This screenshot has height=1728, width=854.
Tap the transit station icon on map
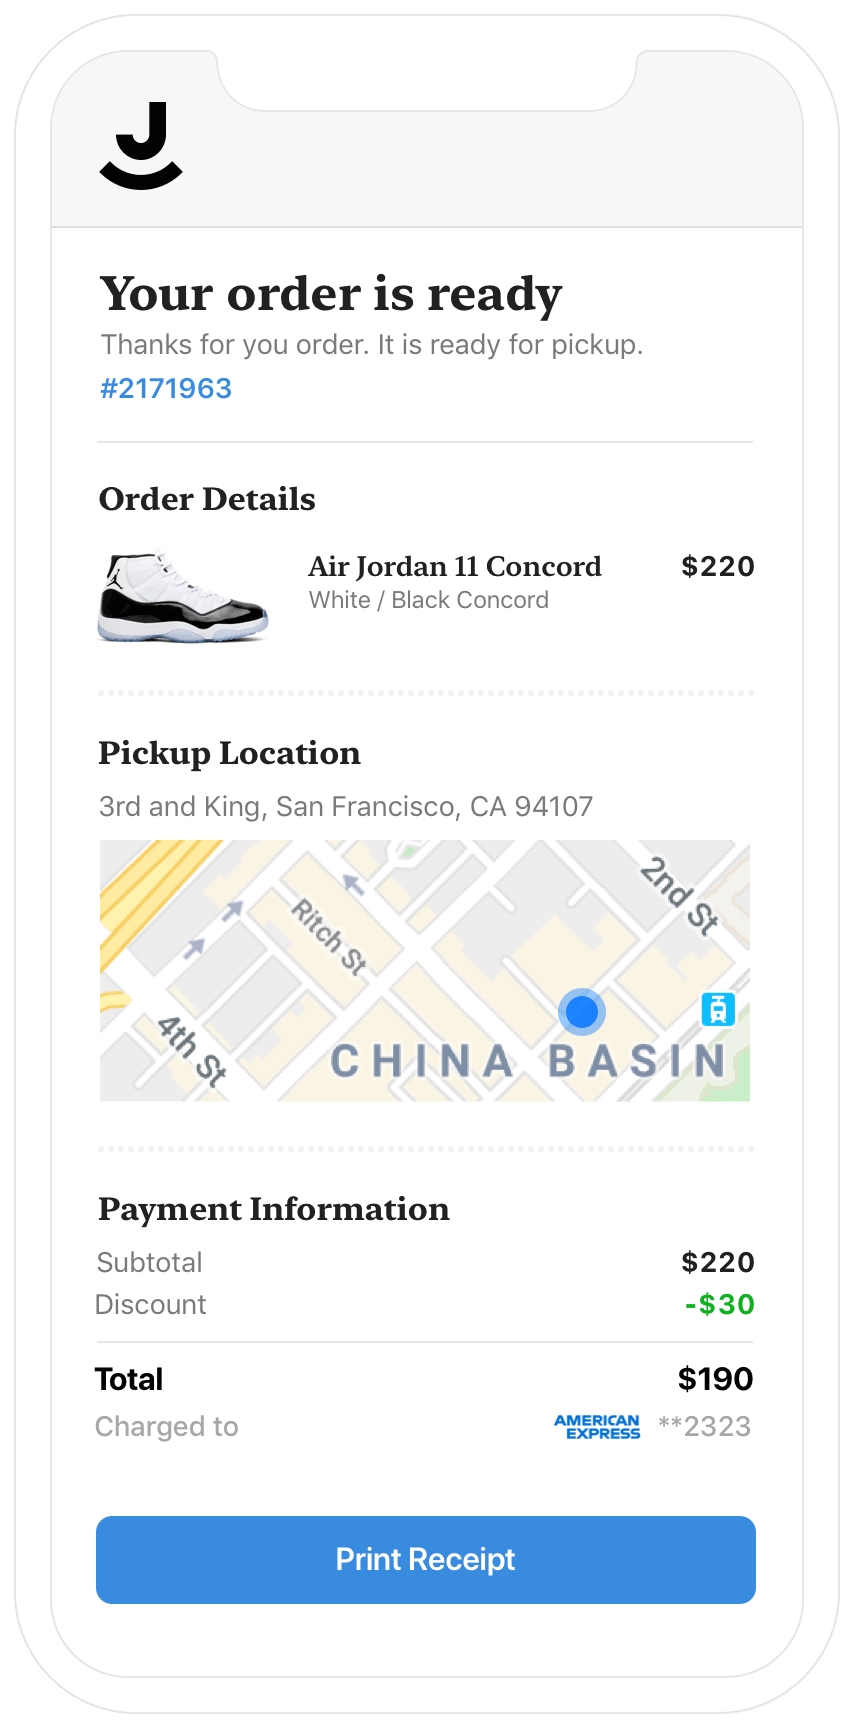click(x=717, y=1009)
